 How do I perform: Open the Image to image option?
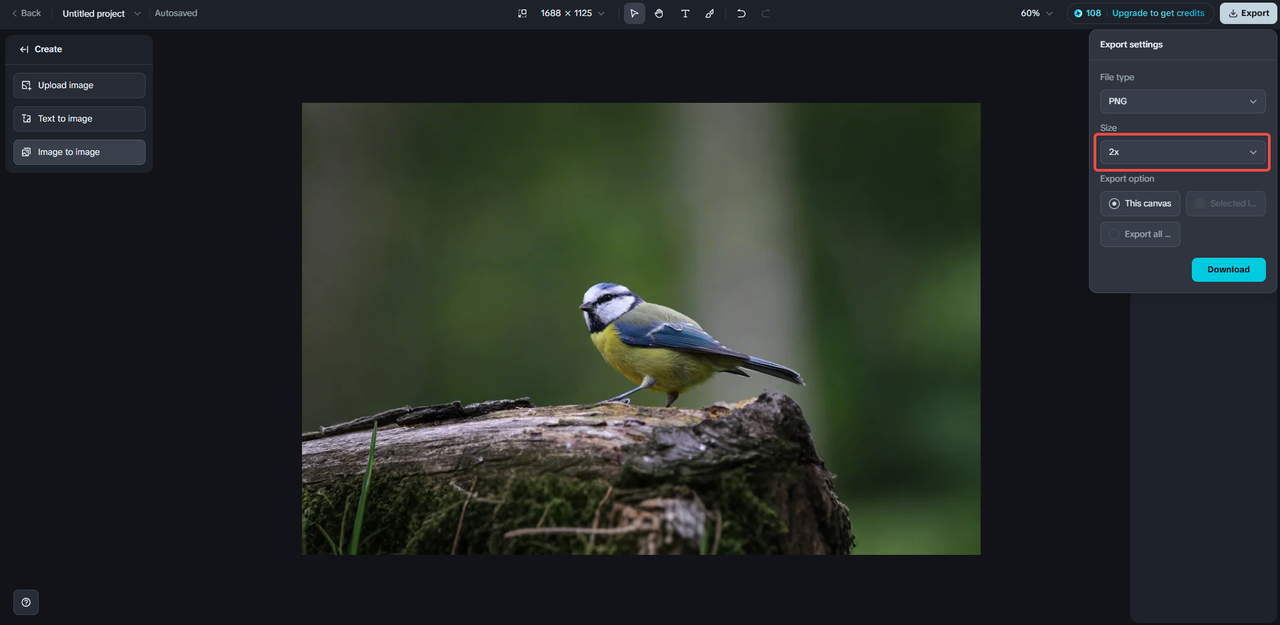point(79,152)
